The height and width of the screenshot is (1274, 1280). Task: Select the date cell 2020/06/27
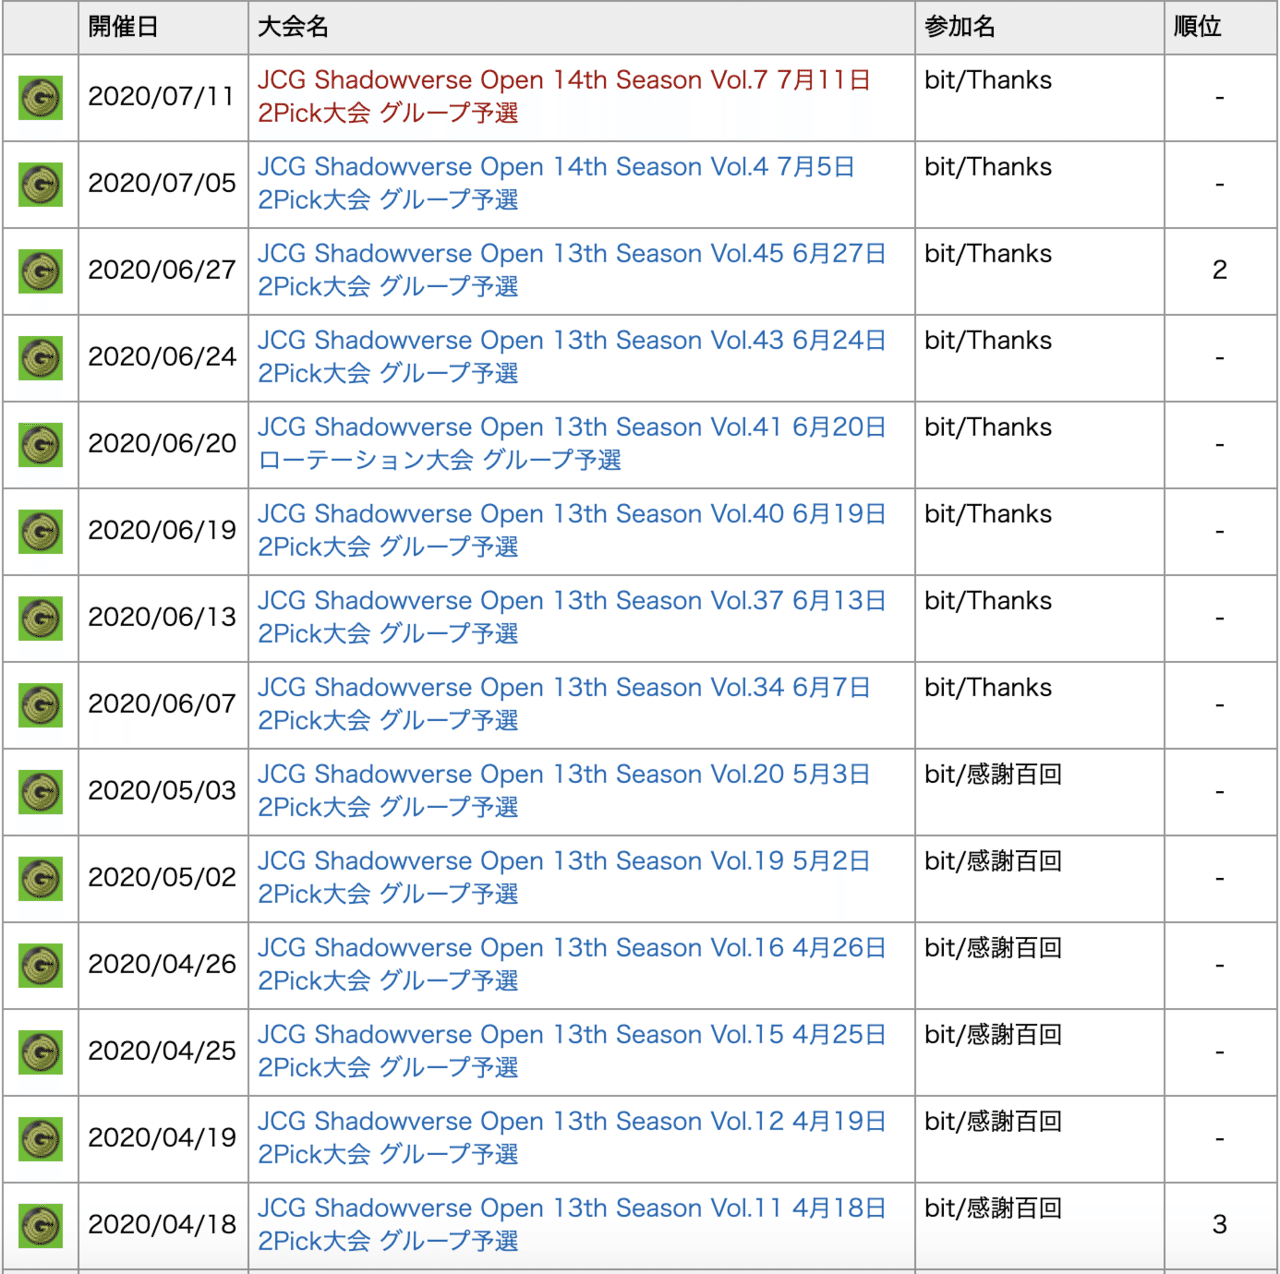pos(162,270)
